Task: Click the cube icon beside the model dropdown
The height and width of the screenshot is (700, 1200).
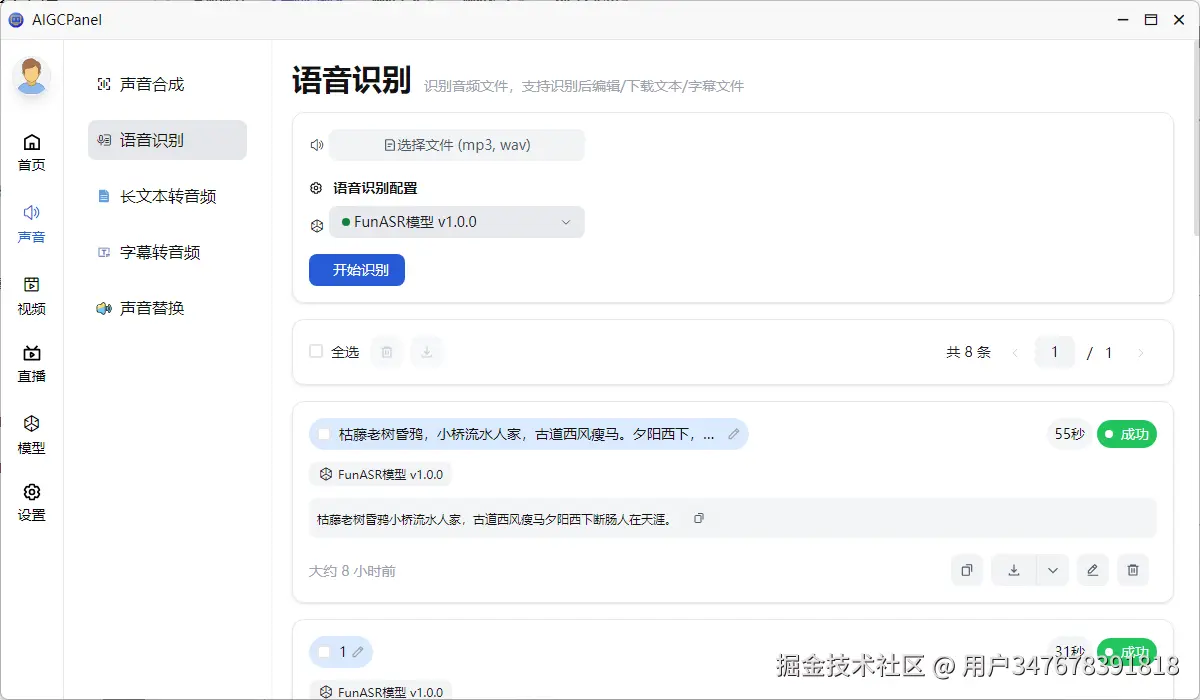Action: tap(317, 227)
